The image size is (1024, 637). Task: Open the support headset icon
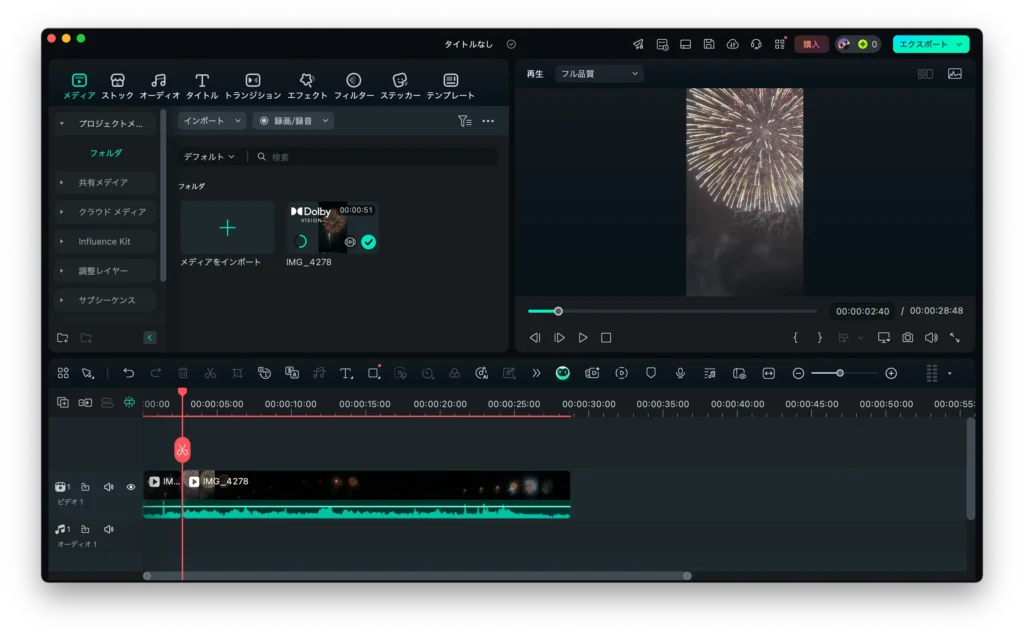click(x=756, y=44)
